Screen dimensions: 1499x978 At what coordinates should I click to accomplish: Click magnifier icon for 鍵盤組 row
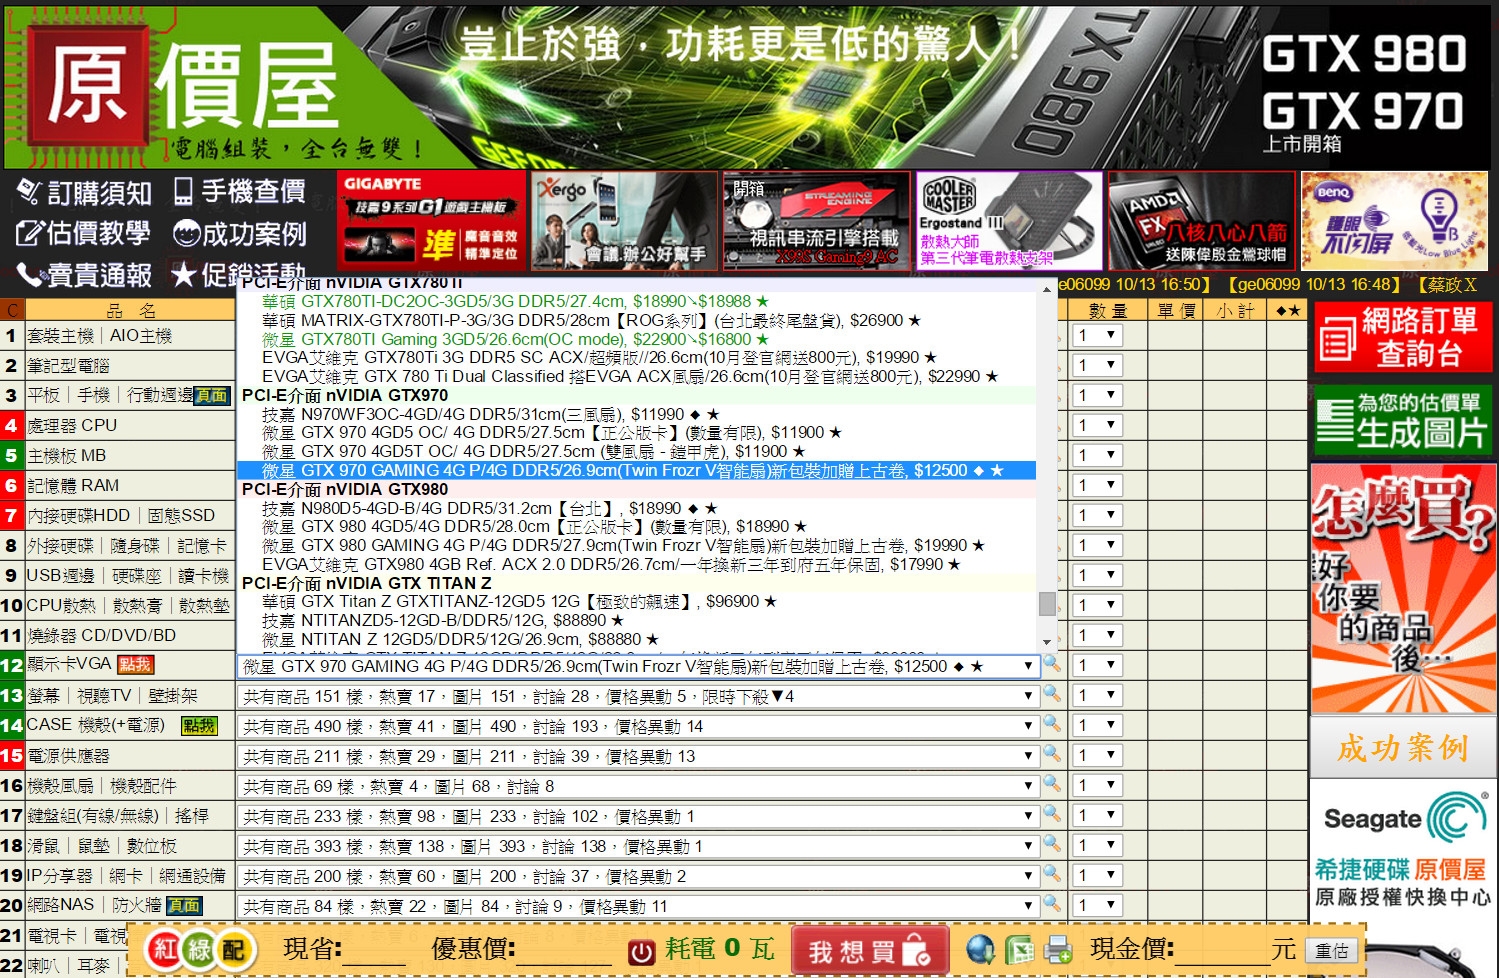click(1052, 813)
